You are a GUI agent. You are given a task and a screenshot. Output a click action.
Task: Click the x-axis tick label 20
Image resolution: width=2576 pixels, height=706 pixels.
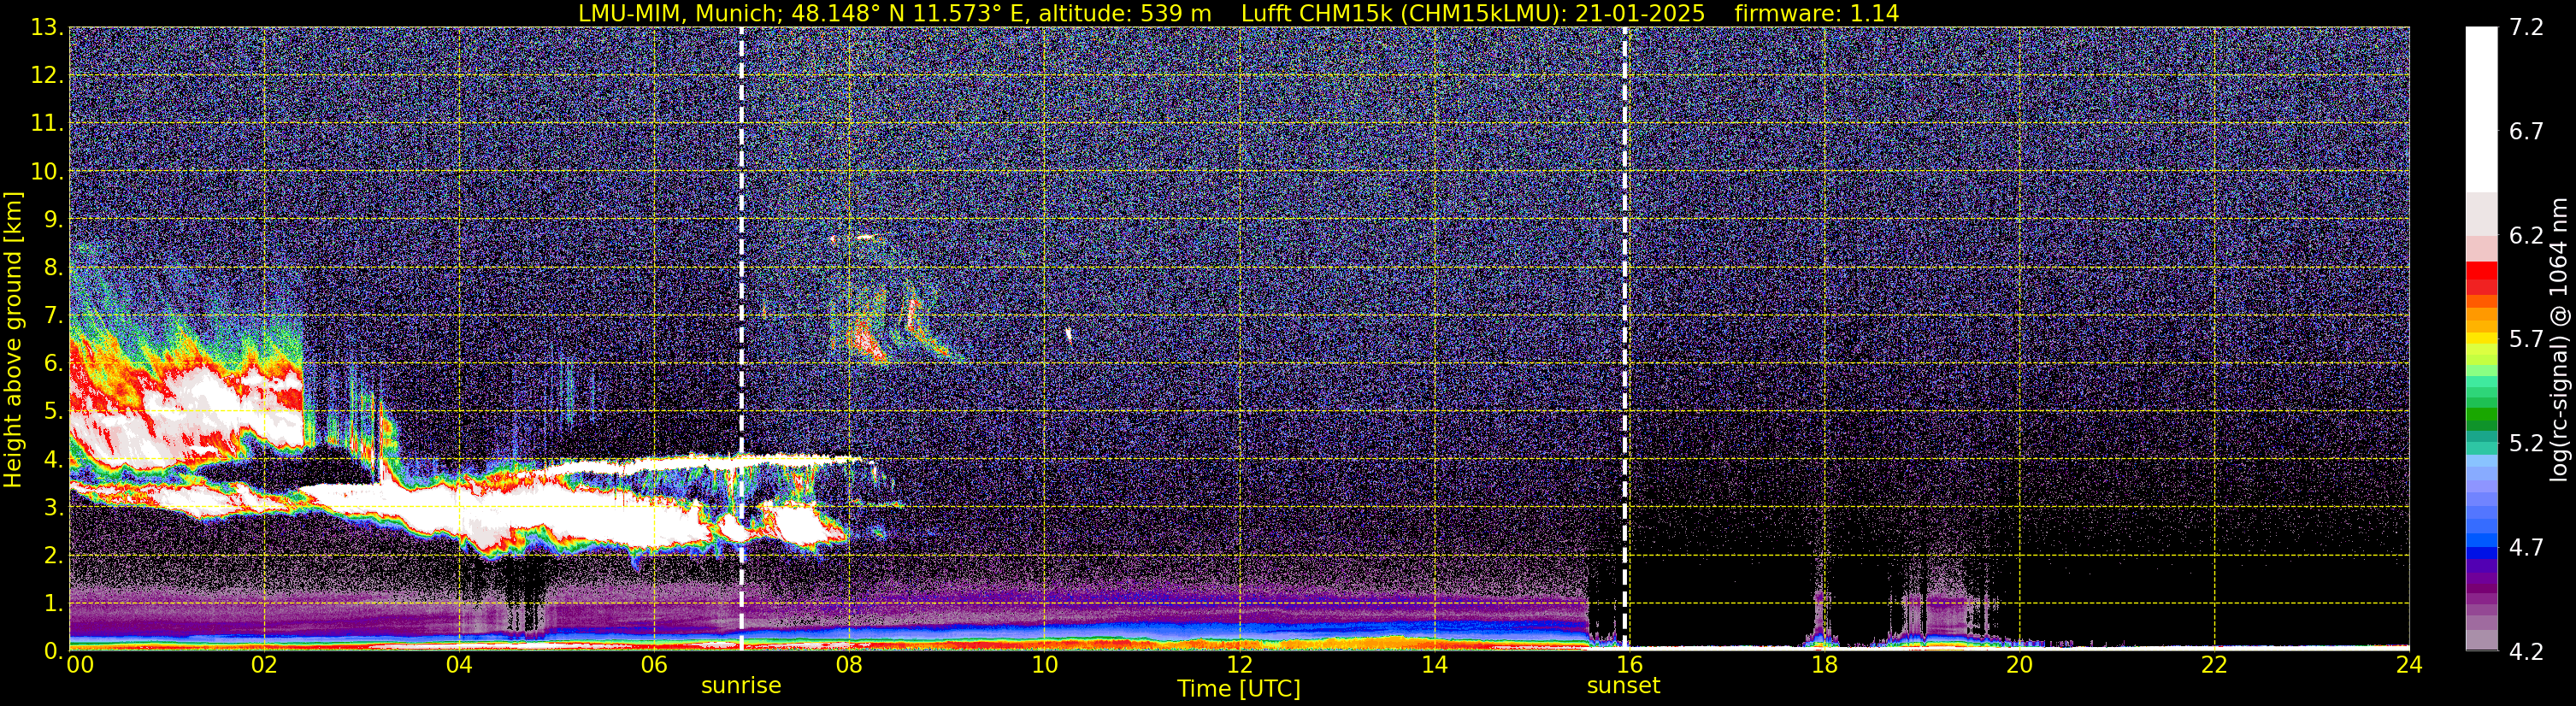(x=2019, y=666)
